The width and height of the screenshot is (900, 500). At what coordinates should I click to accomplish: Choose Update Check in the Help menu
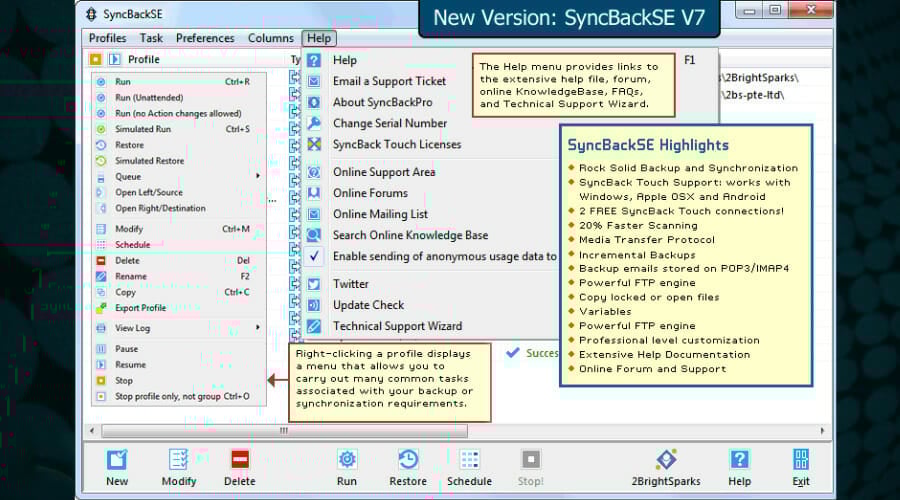click(368, 305)
